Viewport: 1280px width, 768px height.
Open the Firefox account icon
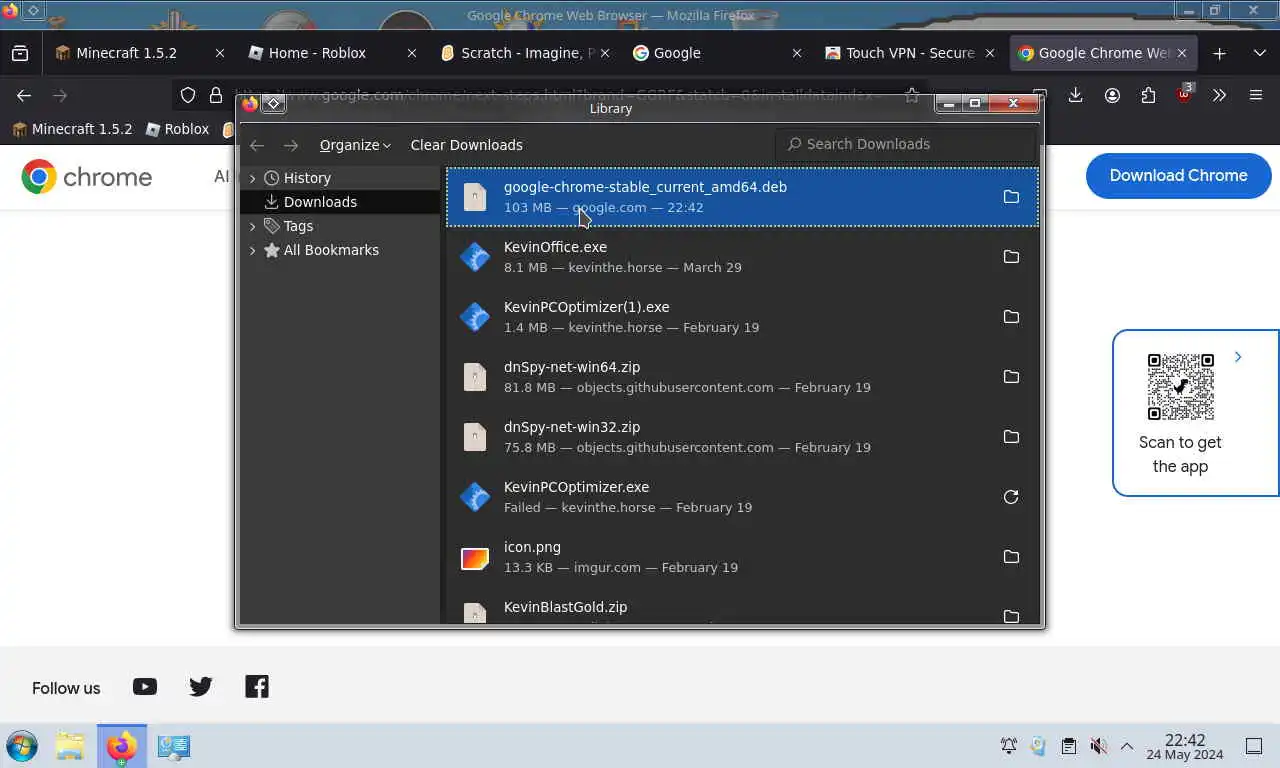click(x=1112, y=95)
